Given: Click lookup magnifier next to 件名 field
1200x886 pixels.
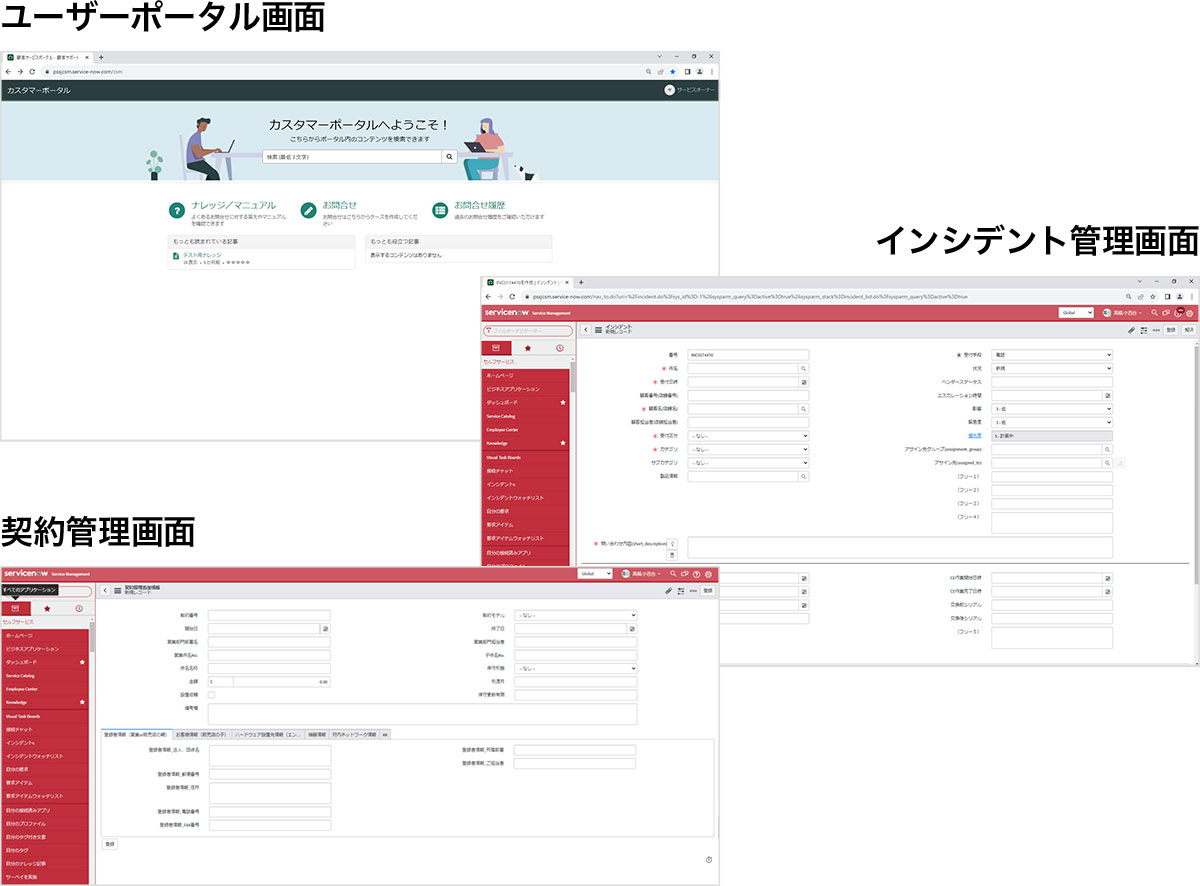Looking at the screenshot, I should click(x=803, y=368).
